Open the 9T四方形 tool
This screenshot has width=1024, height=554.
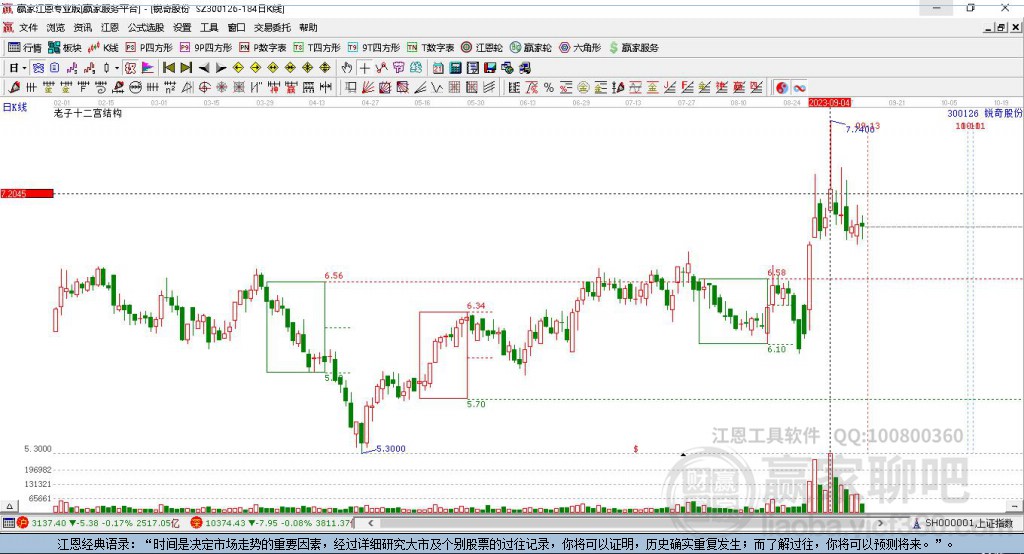tap(374, 48)
